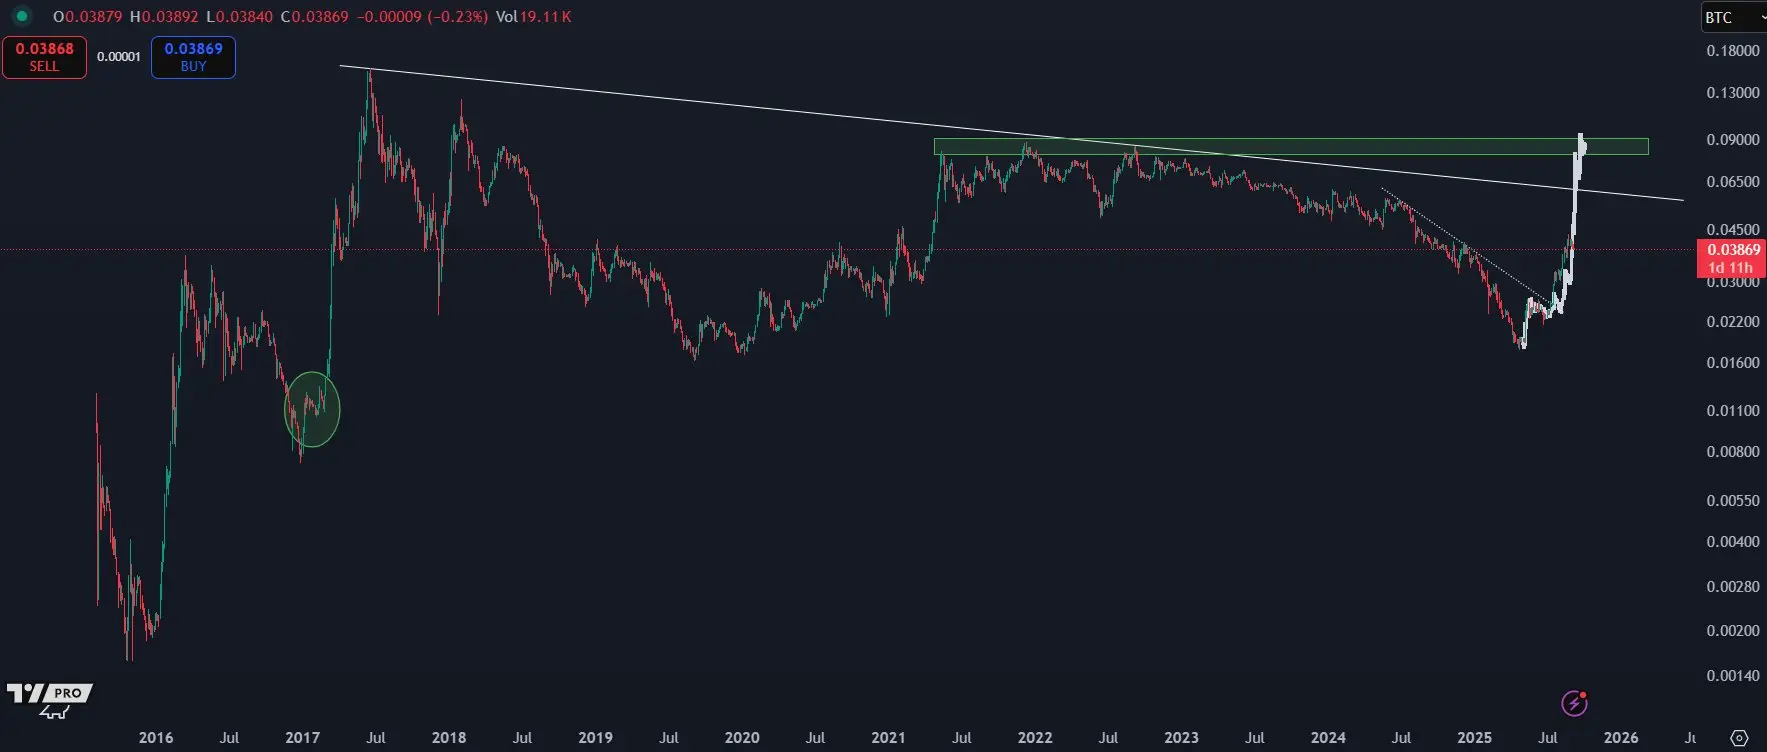
Task: Click the Vol 19.11 K indicator text
Action: [534, 17]
